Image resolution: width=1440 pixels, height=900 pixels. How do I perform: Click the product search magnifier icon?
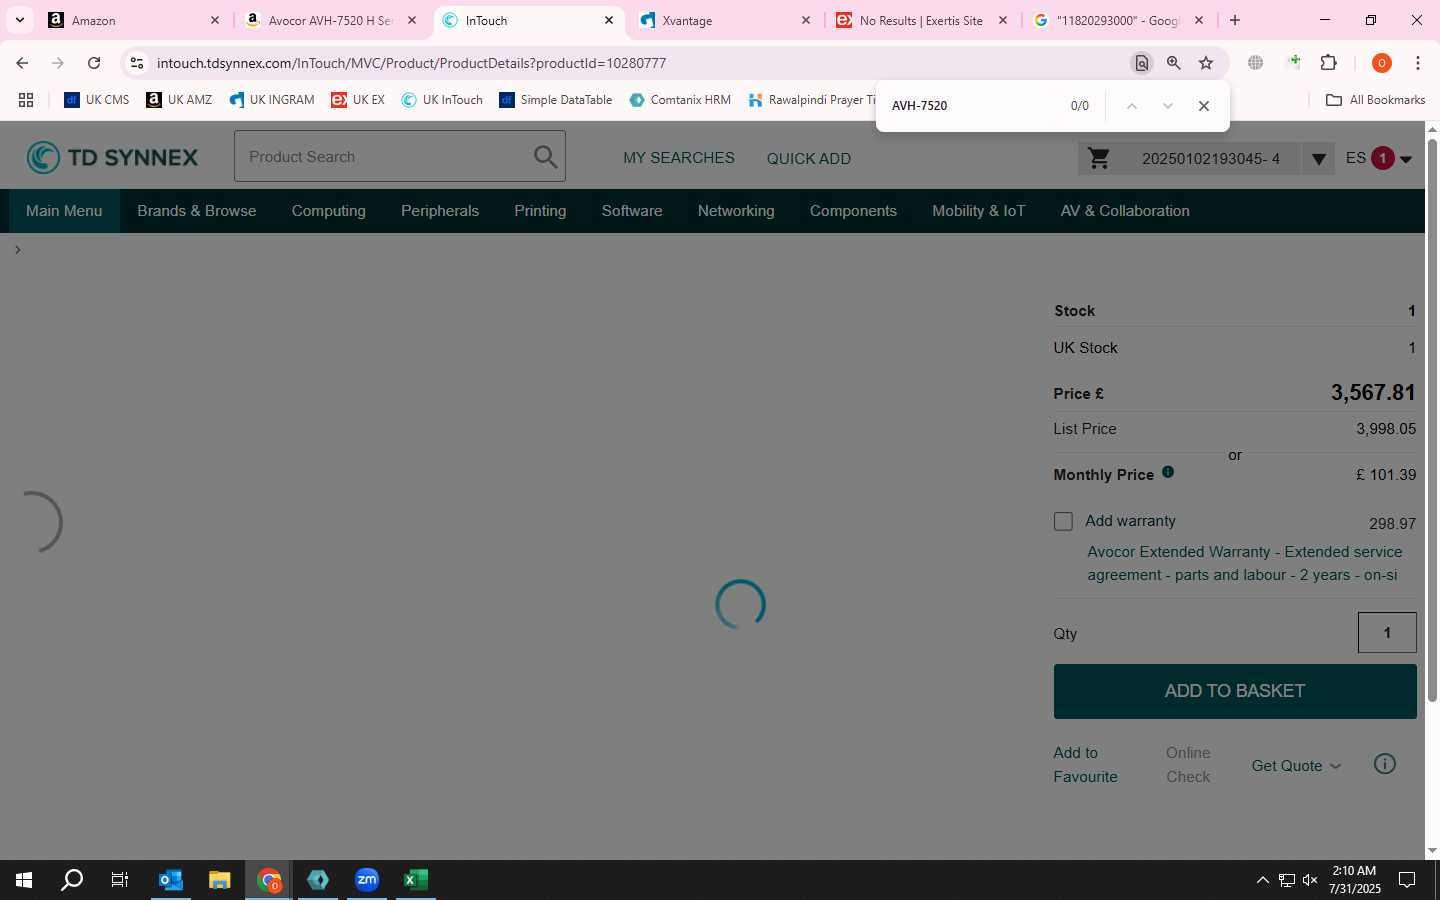click(x=545, y=157)
